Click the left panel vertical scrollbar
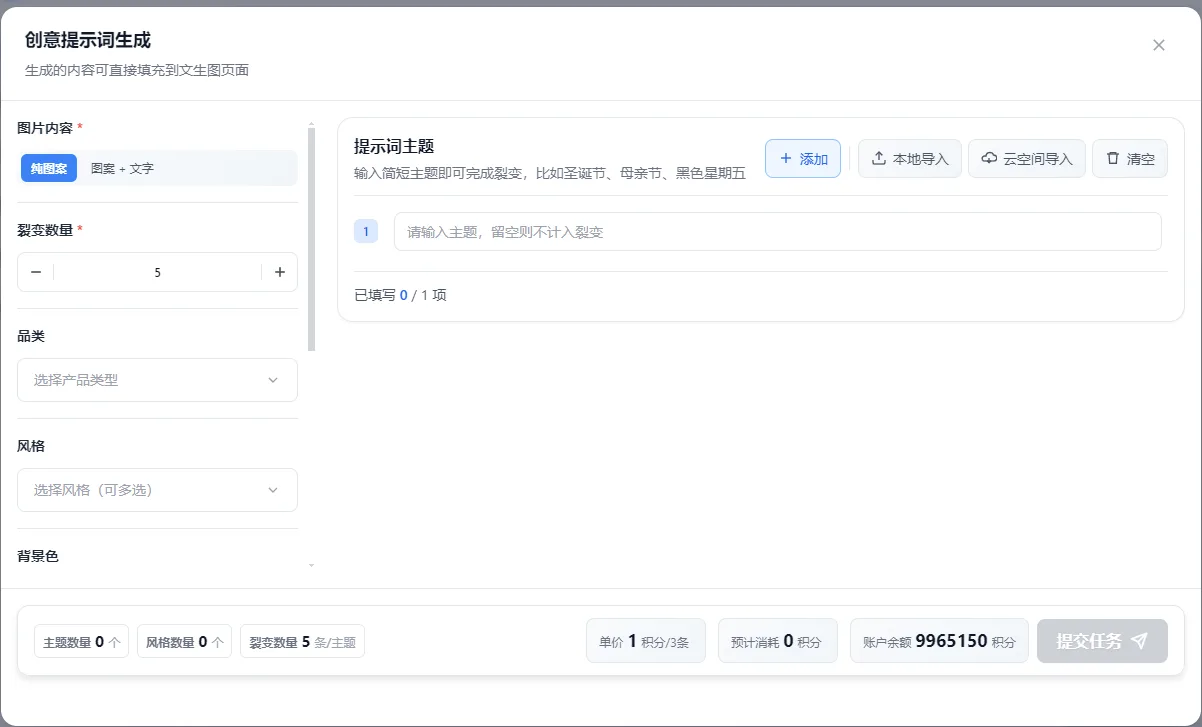The width and height of the screenshot is (1202, 727). coord(311,240)
